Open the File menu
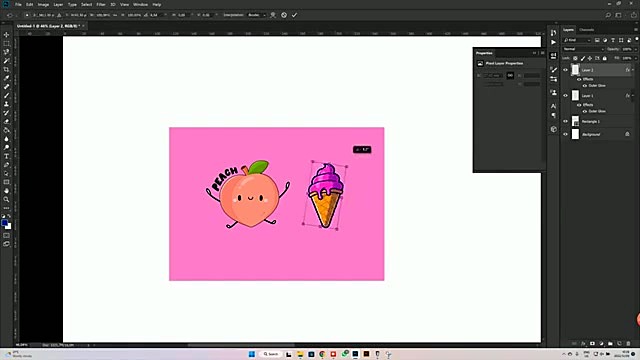This screenshot has width=640, height=360. (x=18, y=4)
